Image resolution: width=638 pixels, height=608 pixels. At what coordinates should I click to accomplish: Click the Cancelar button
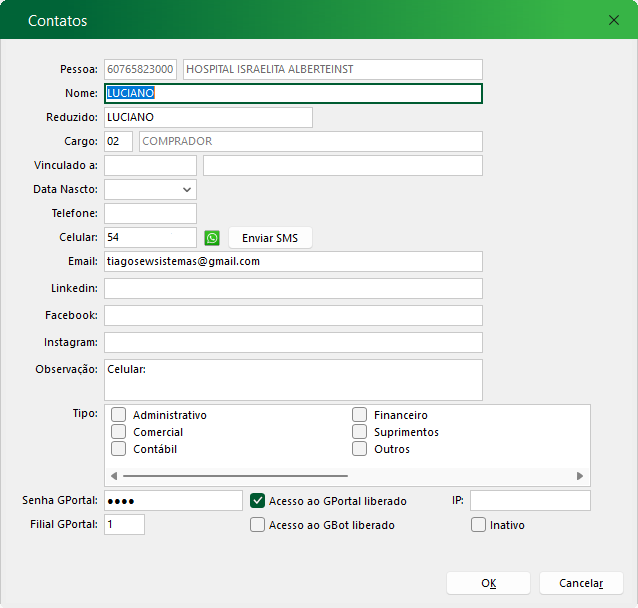[581, 583]
